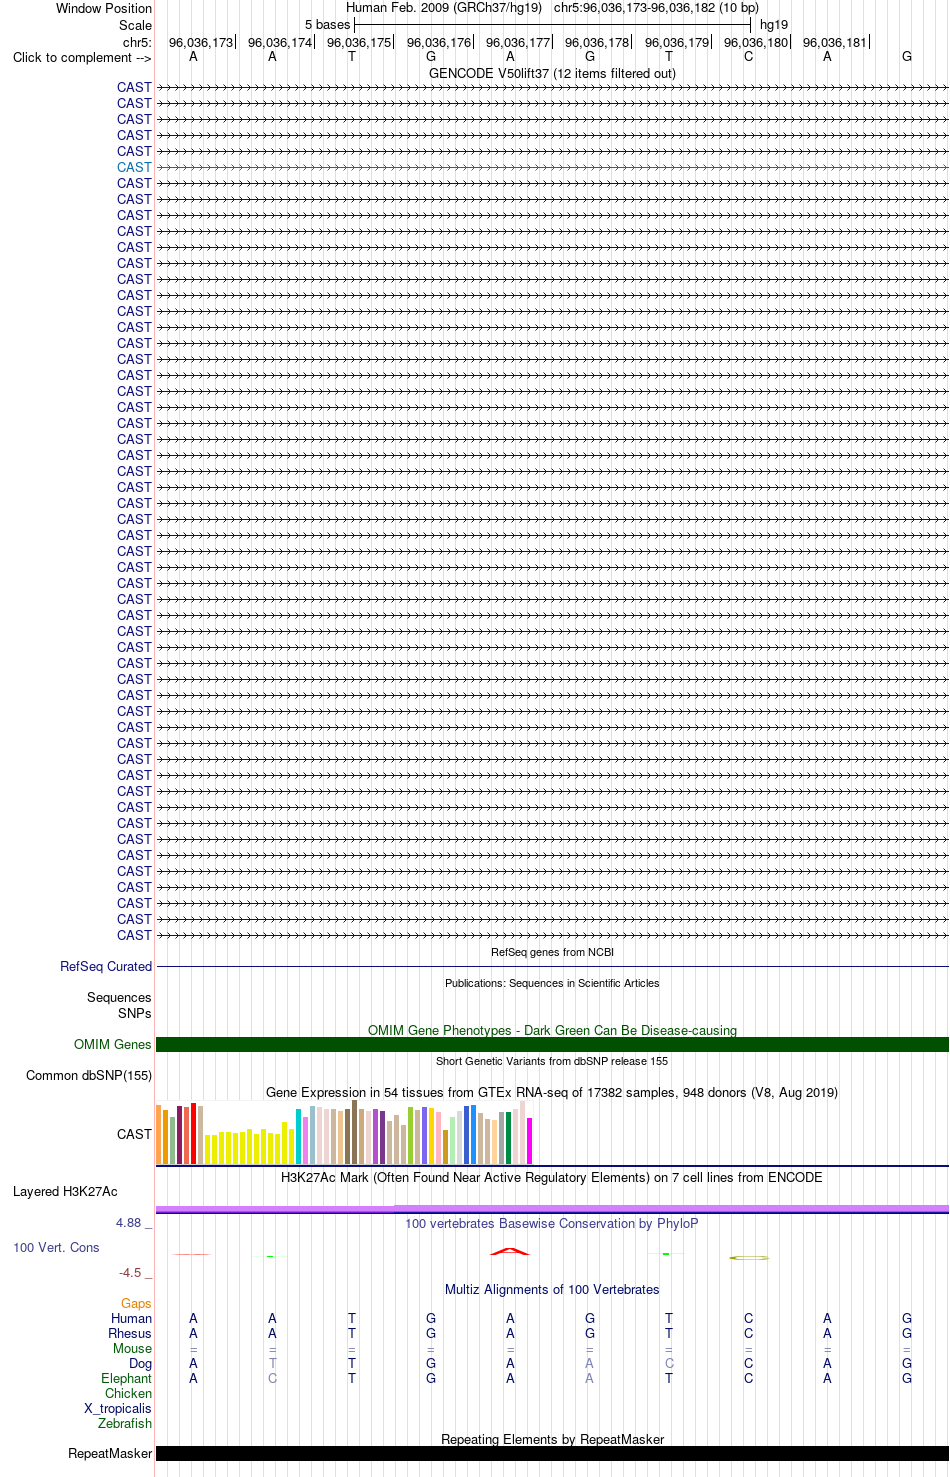Click the hg19 label beside the scale bar
This screenshot has width=950, height=1477.
[774, 24]
